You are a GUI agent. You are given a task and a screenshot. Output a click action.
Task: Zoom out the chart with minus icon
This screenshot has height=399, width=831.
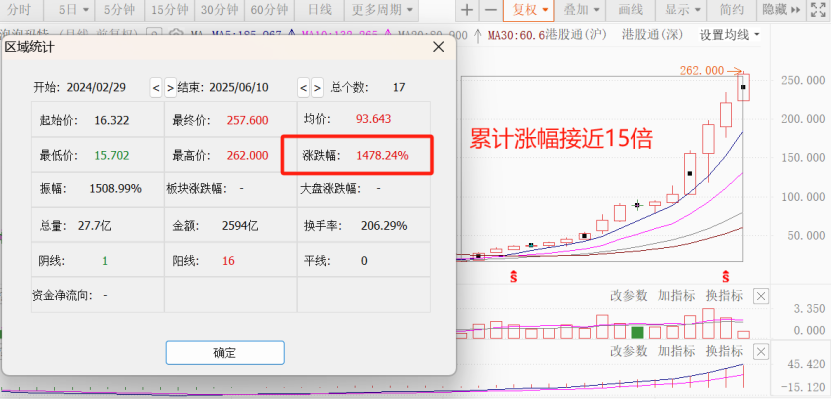click(x=491, y=10)
